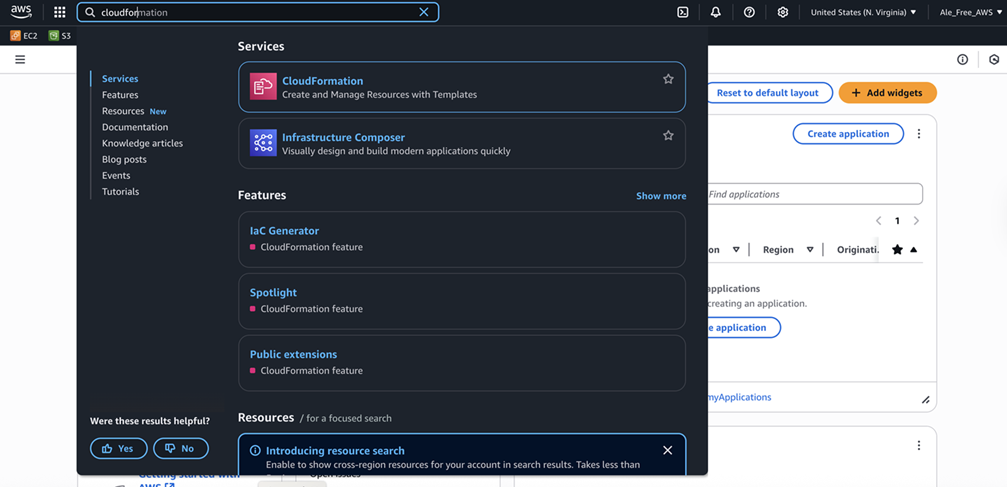Open the hexagon panel icon at top right

pyautogui.click(x=994, y=60)
